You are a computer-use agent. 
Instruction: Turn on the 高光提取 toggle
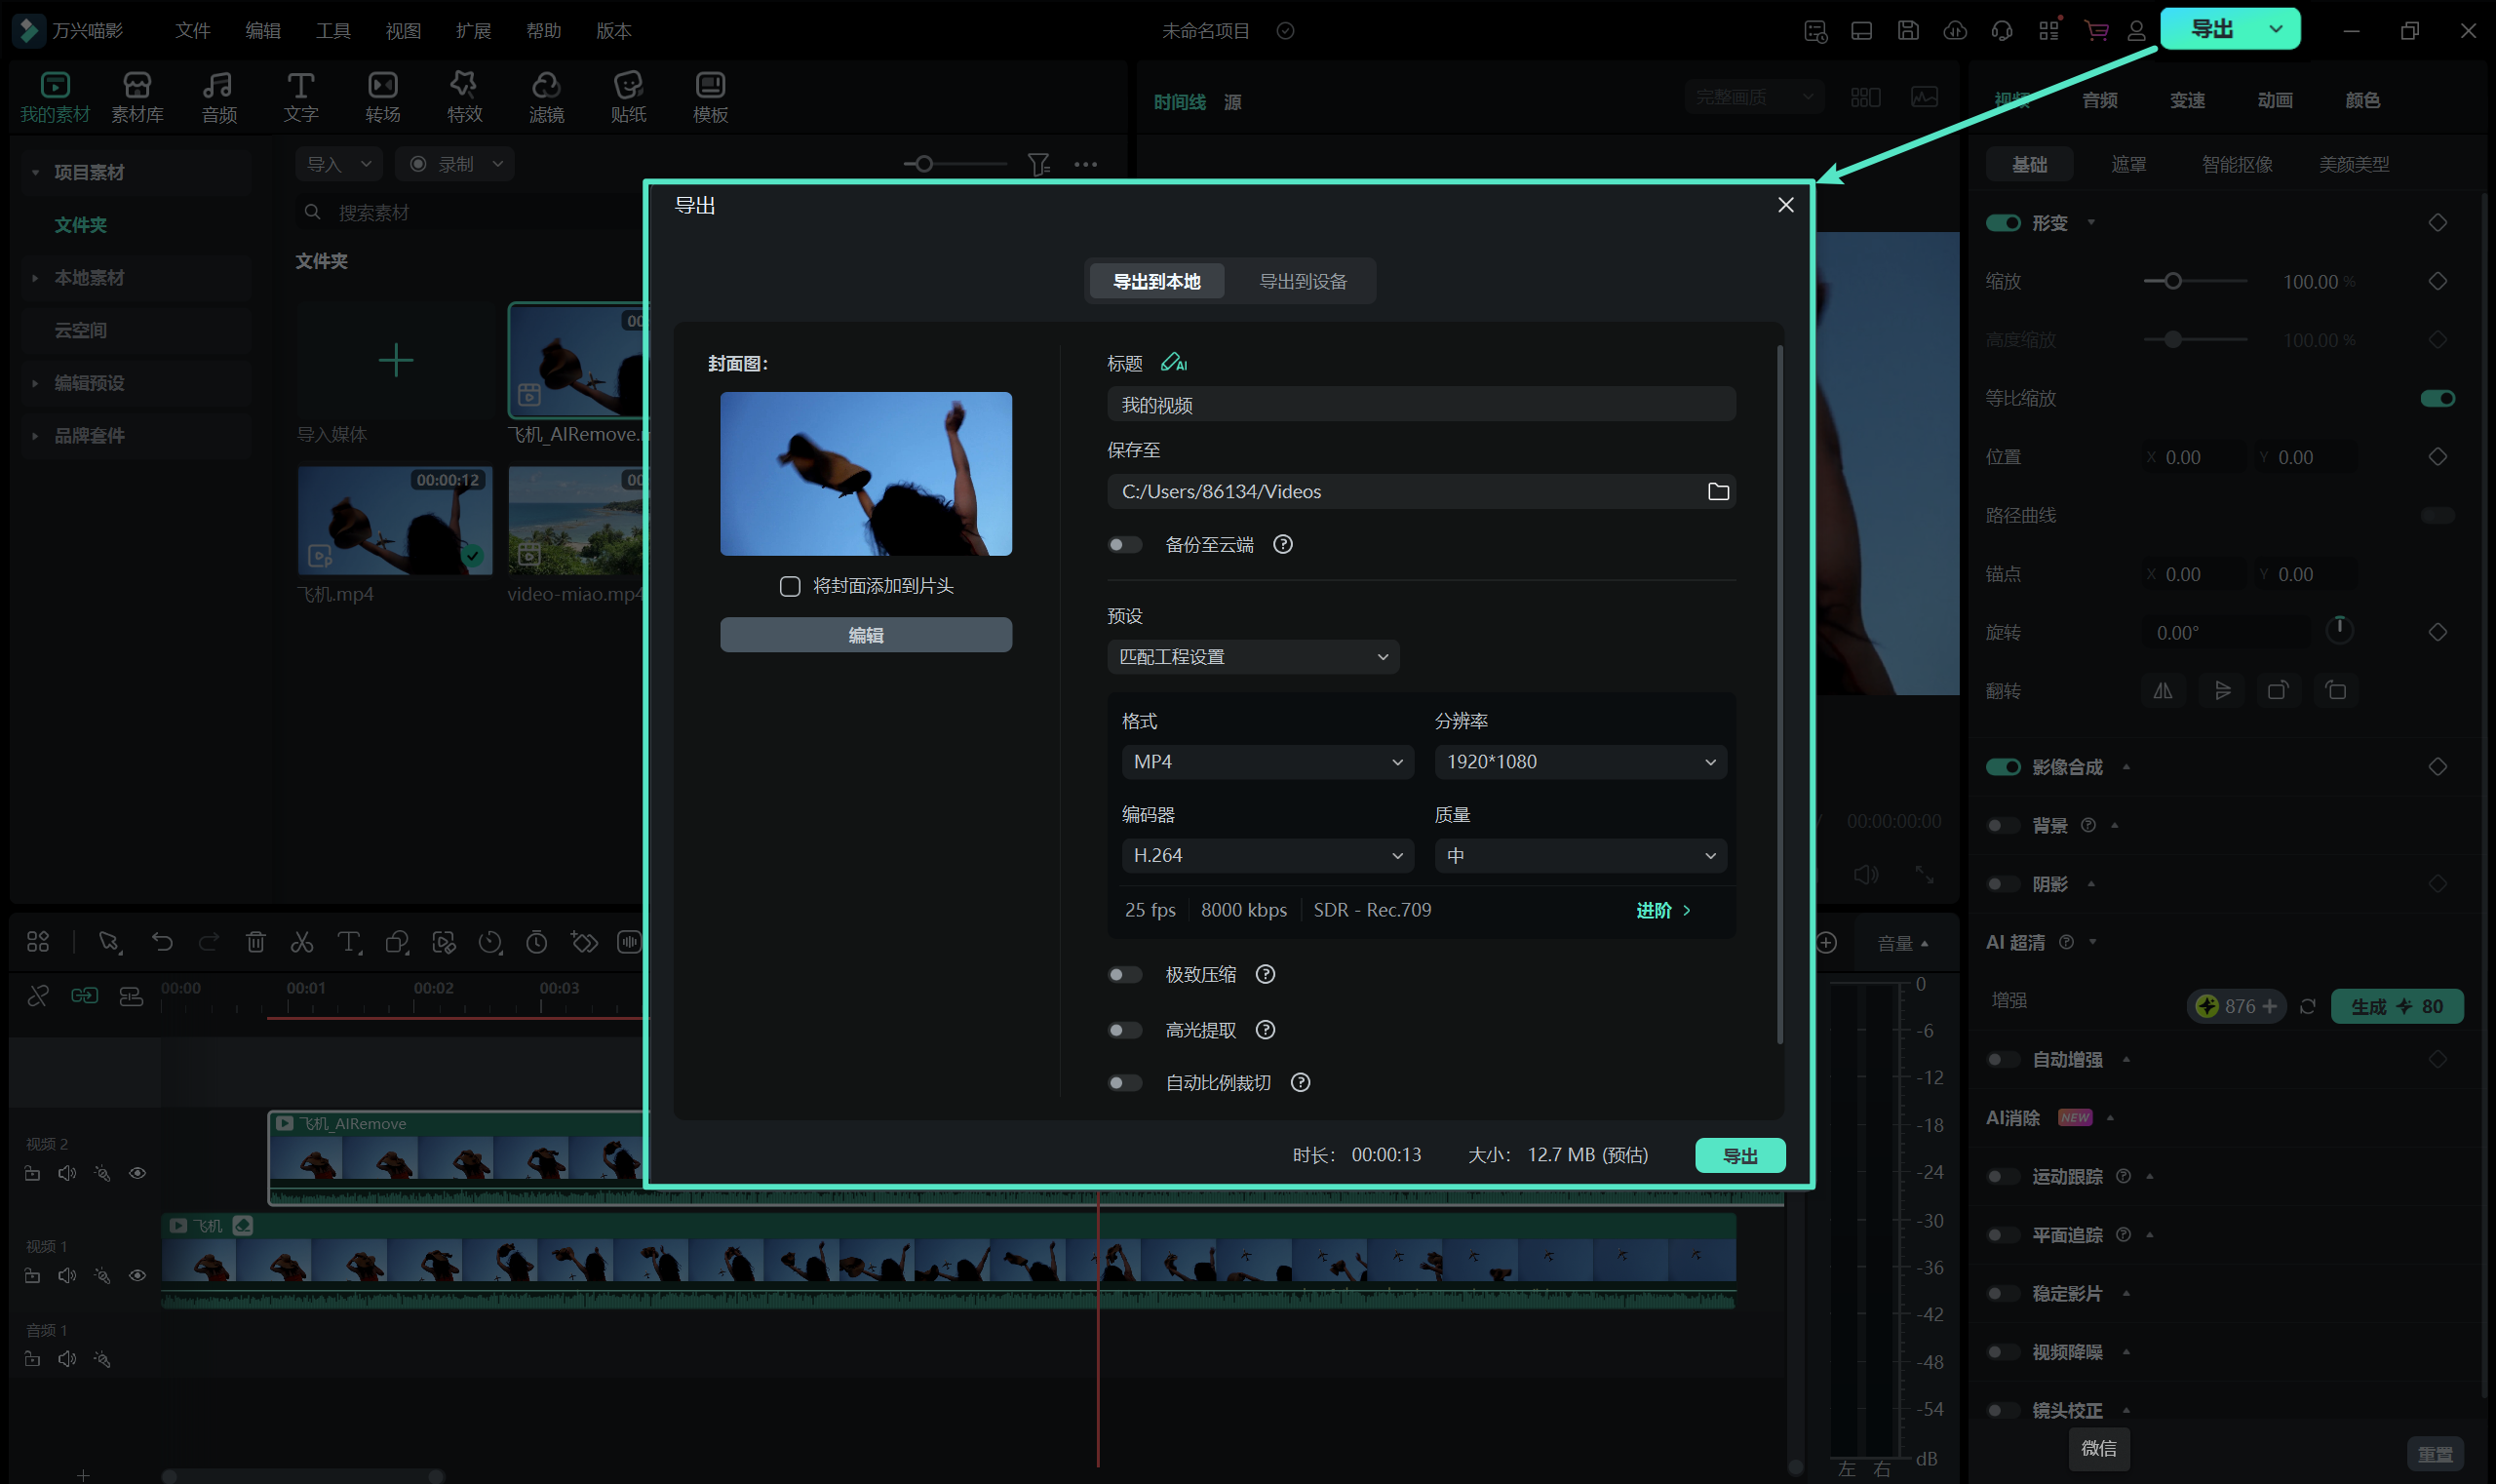tap(1124, 1030)
